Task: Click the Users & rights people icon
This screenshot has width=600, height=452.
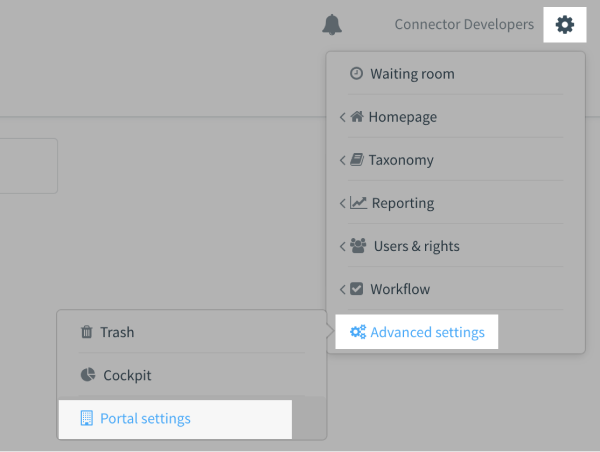Action: click(359, 246)
